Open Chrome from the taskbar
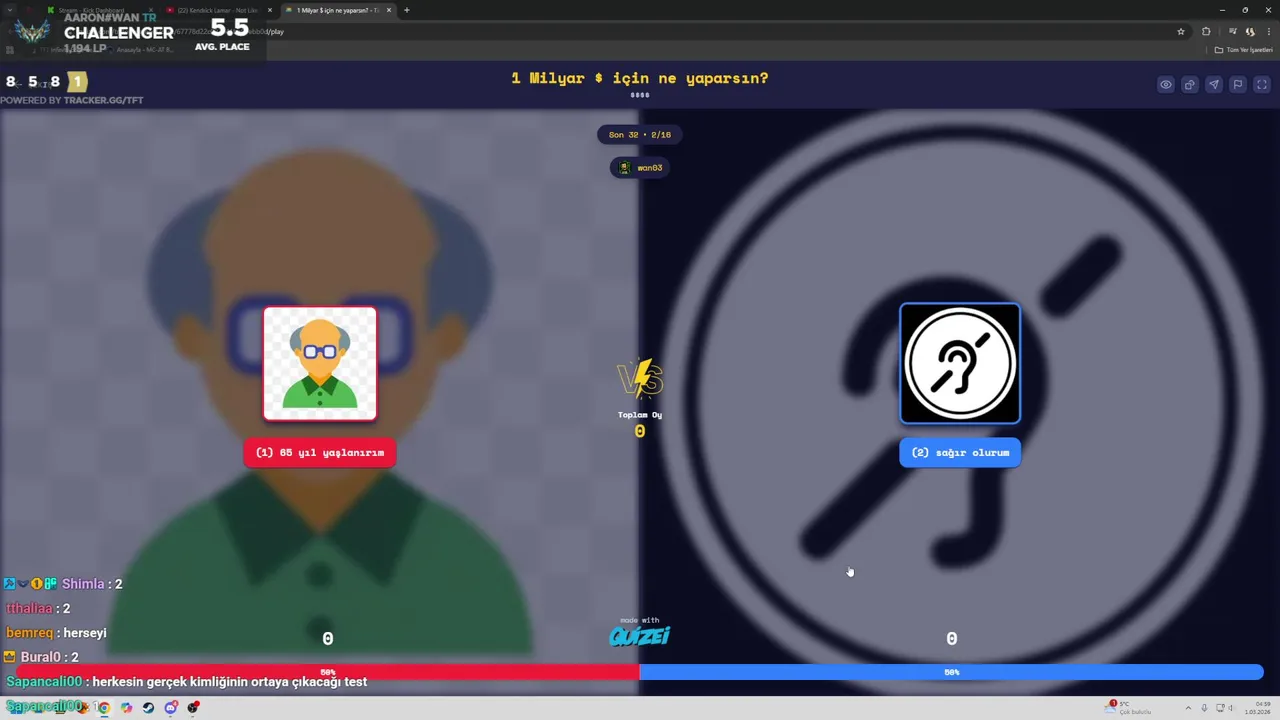Viewport: 1280px width, 720px height. click(x=103, y=708)
